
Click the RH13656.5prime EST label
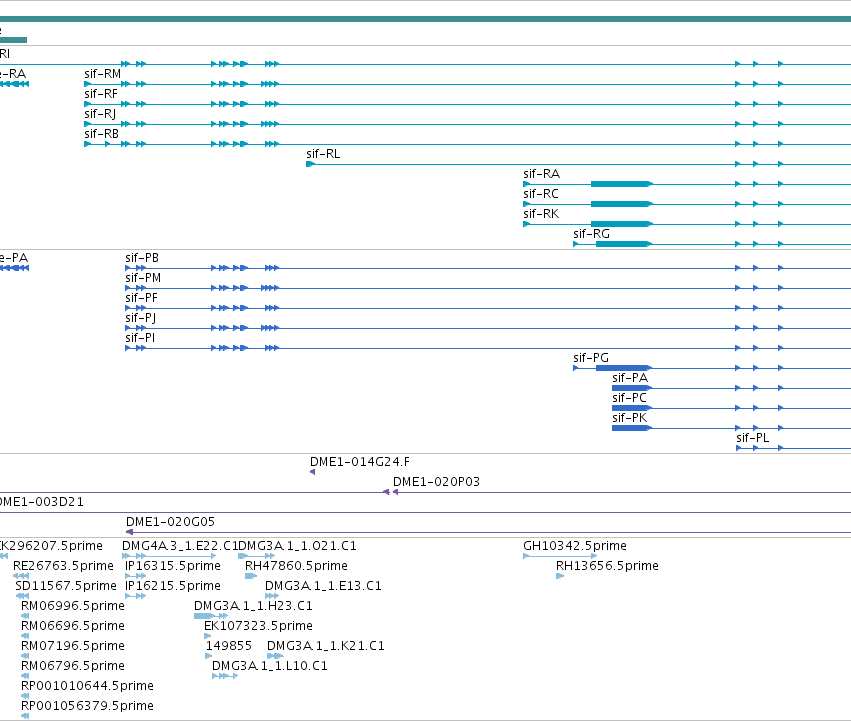pos(607,566)
